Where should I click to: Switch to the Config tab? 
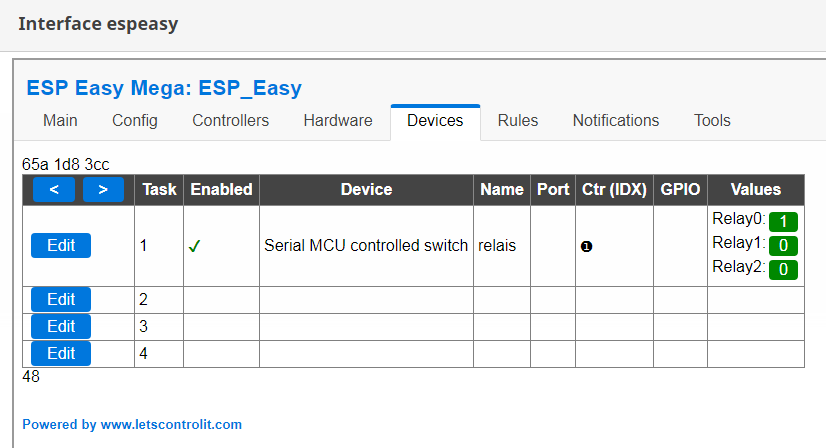tap(135, 121)
